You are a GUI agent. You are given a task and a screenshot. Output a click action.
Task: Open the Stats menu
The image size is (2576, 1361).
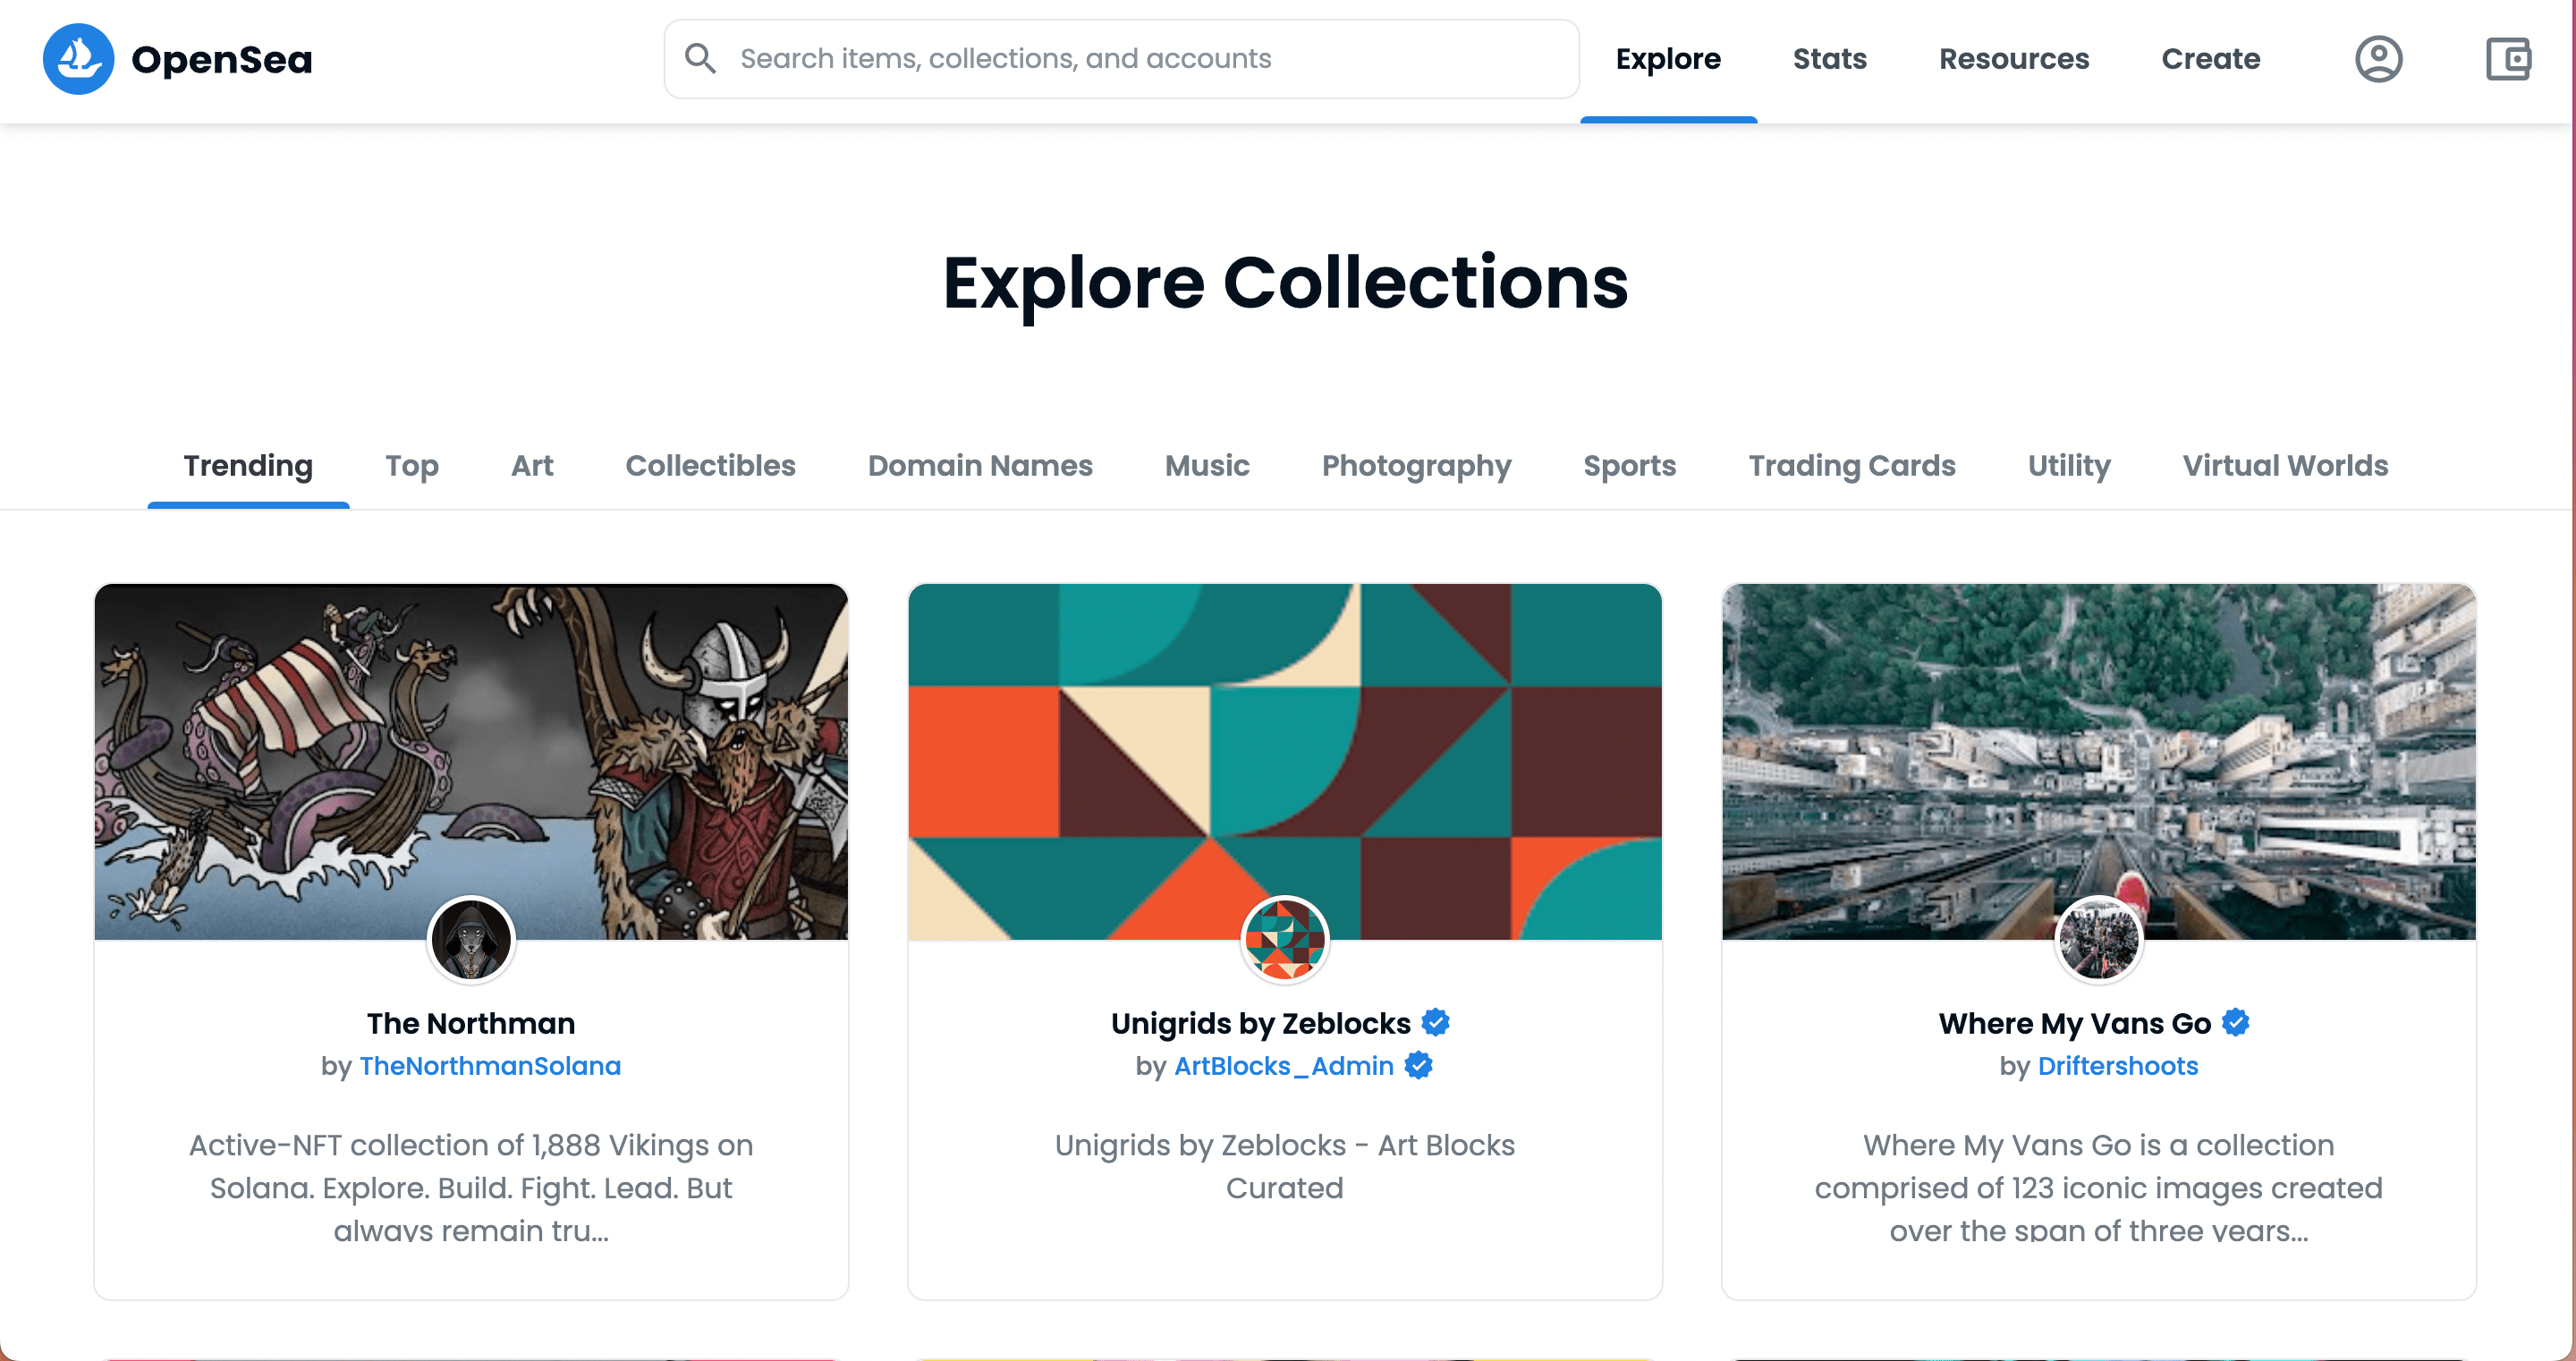coord(1829,59)
